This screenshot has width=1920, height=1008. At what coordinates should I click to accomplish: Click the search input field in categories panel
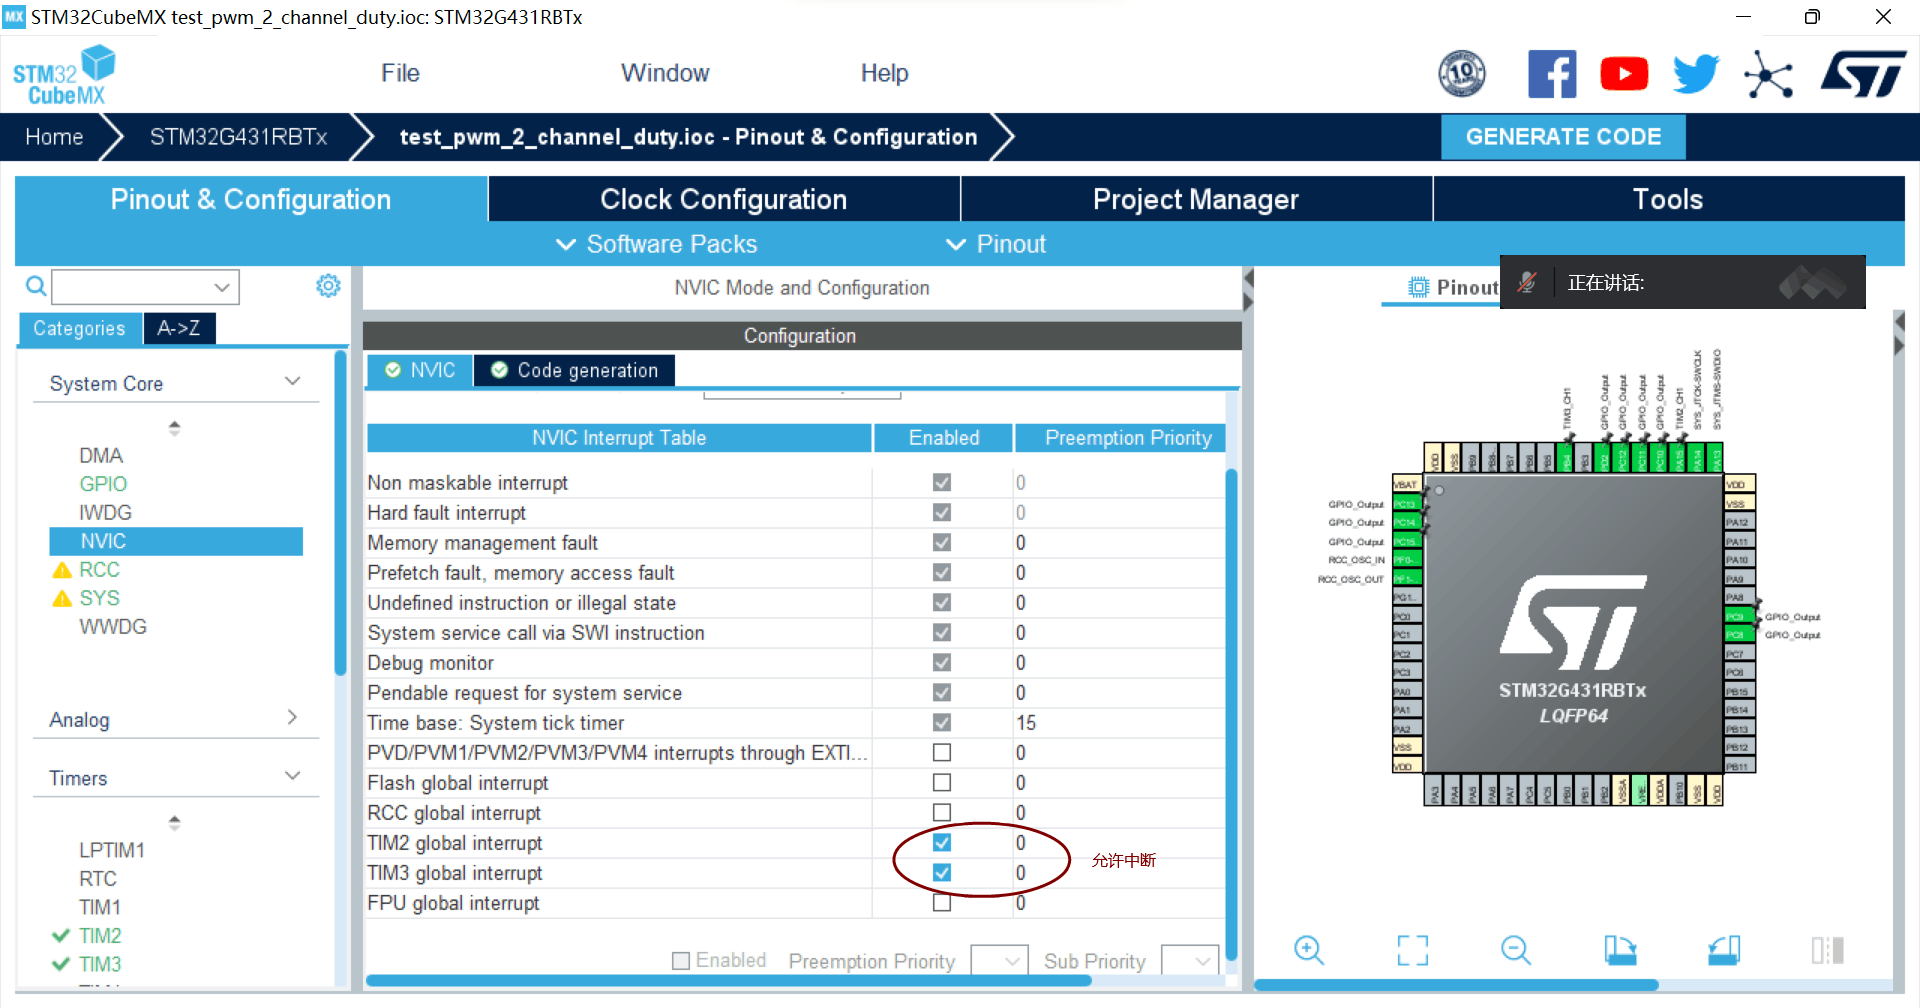point(132,287)
